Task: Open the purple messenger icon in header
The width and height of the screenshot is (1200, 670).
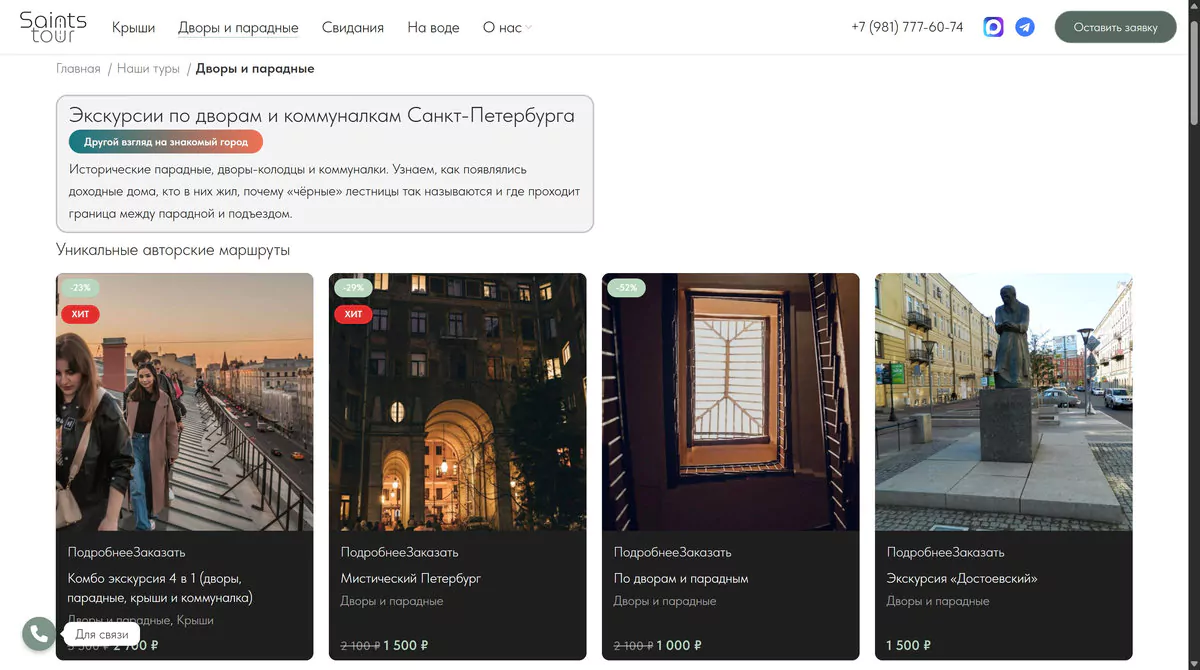Action: point(993,27)
